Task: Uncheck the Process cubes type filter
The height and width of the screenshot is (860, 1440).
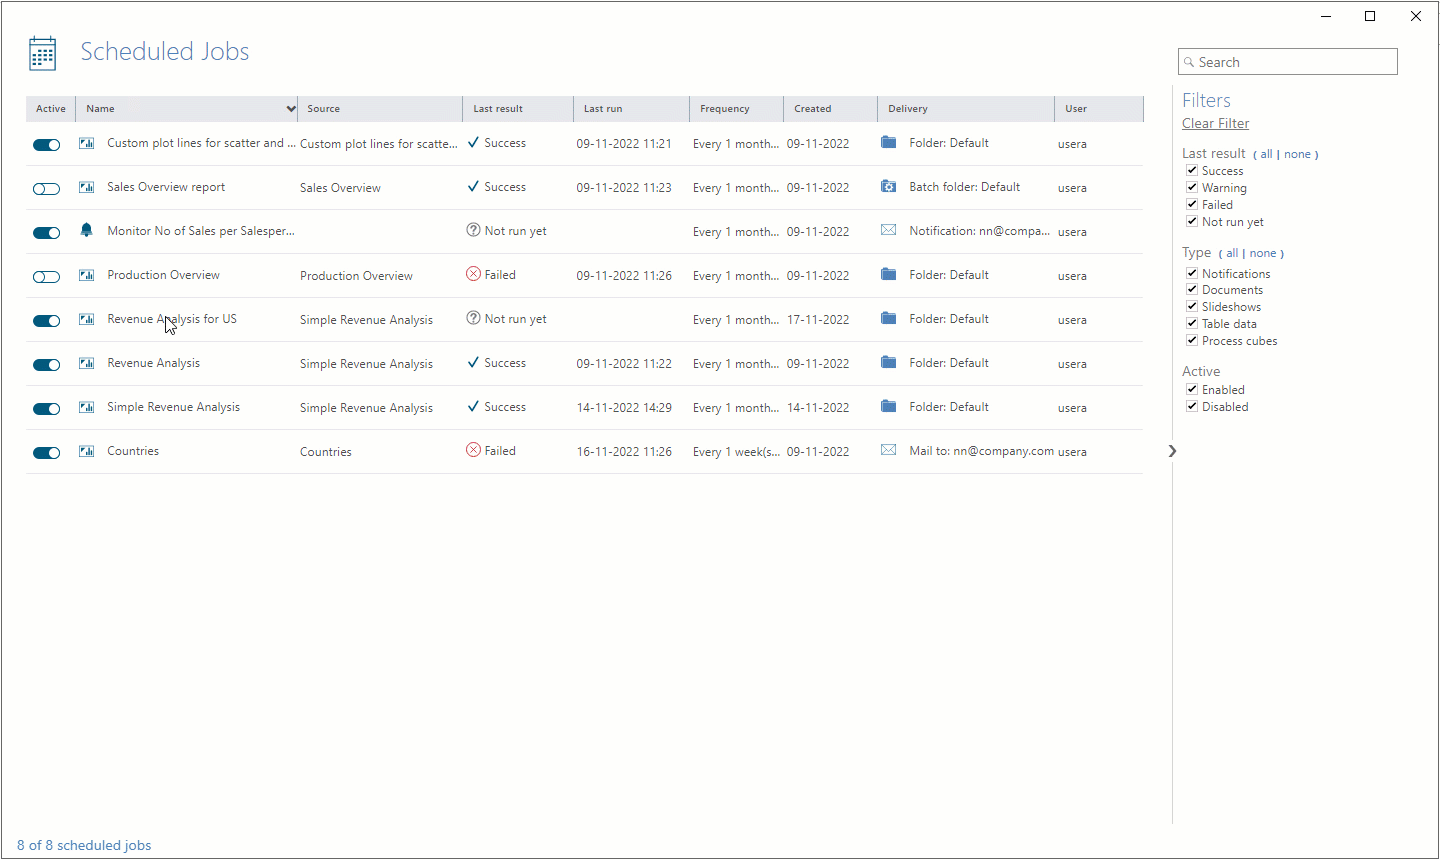Action: tap(1192, 340)
